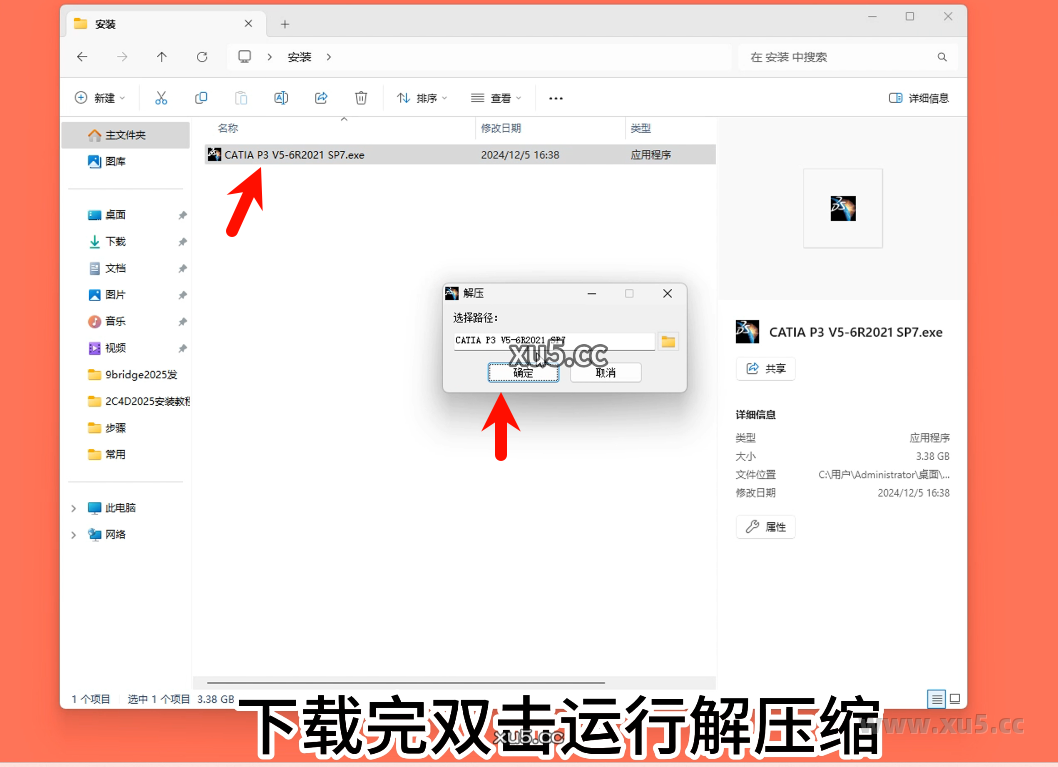This screenshot has height=767, width=1058.
Task: Rename the file using the rename icon
Action: pos(281,97)
